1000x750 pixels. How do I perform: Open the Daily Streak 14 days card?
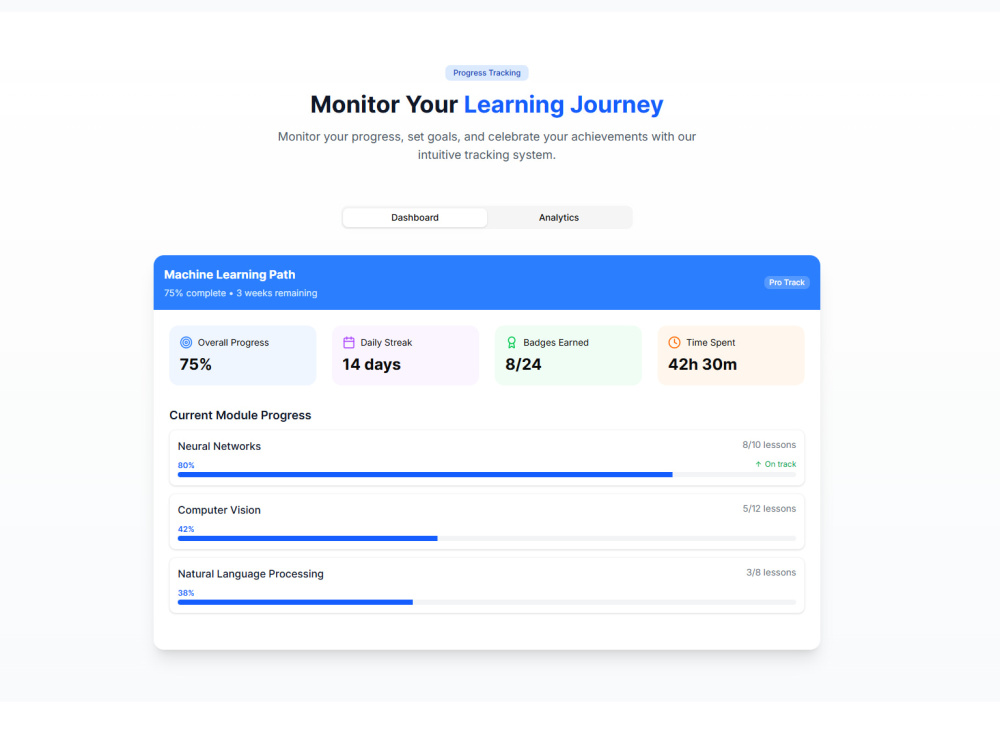click(405, 355)
